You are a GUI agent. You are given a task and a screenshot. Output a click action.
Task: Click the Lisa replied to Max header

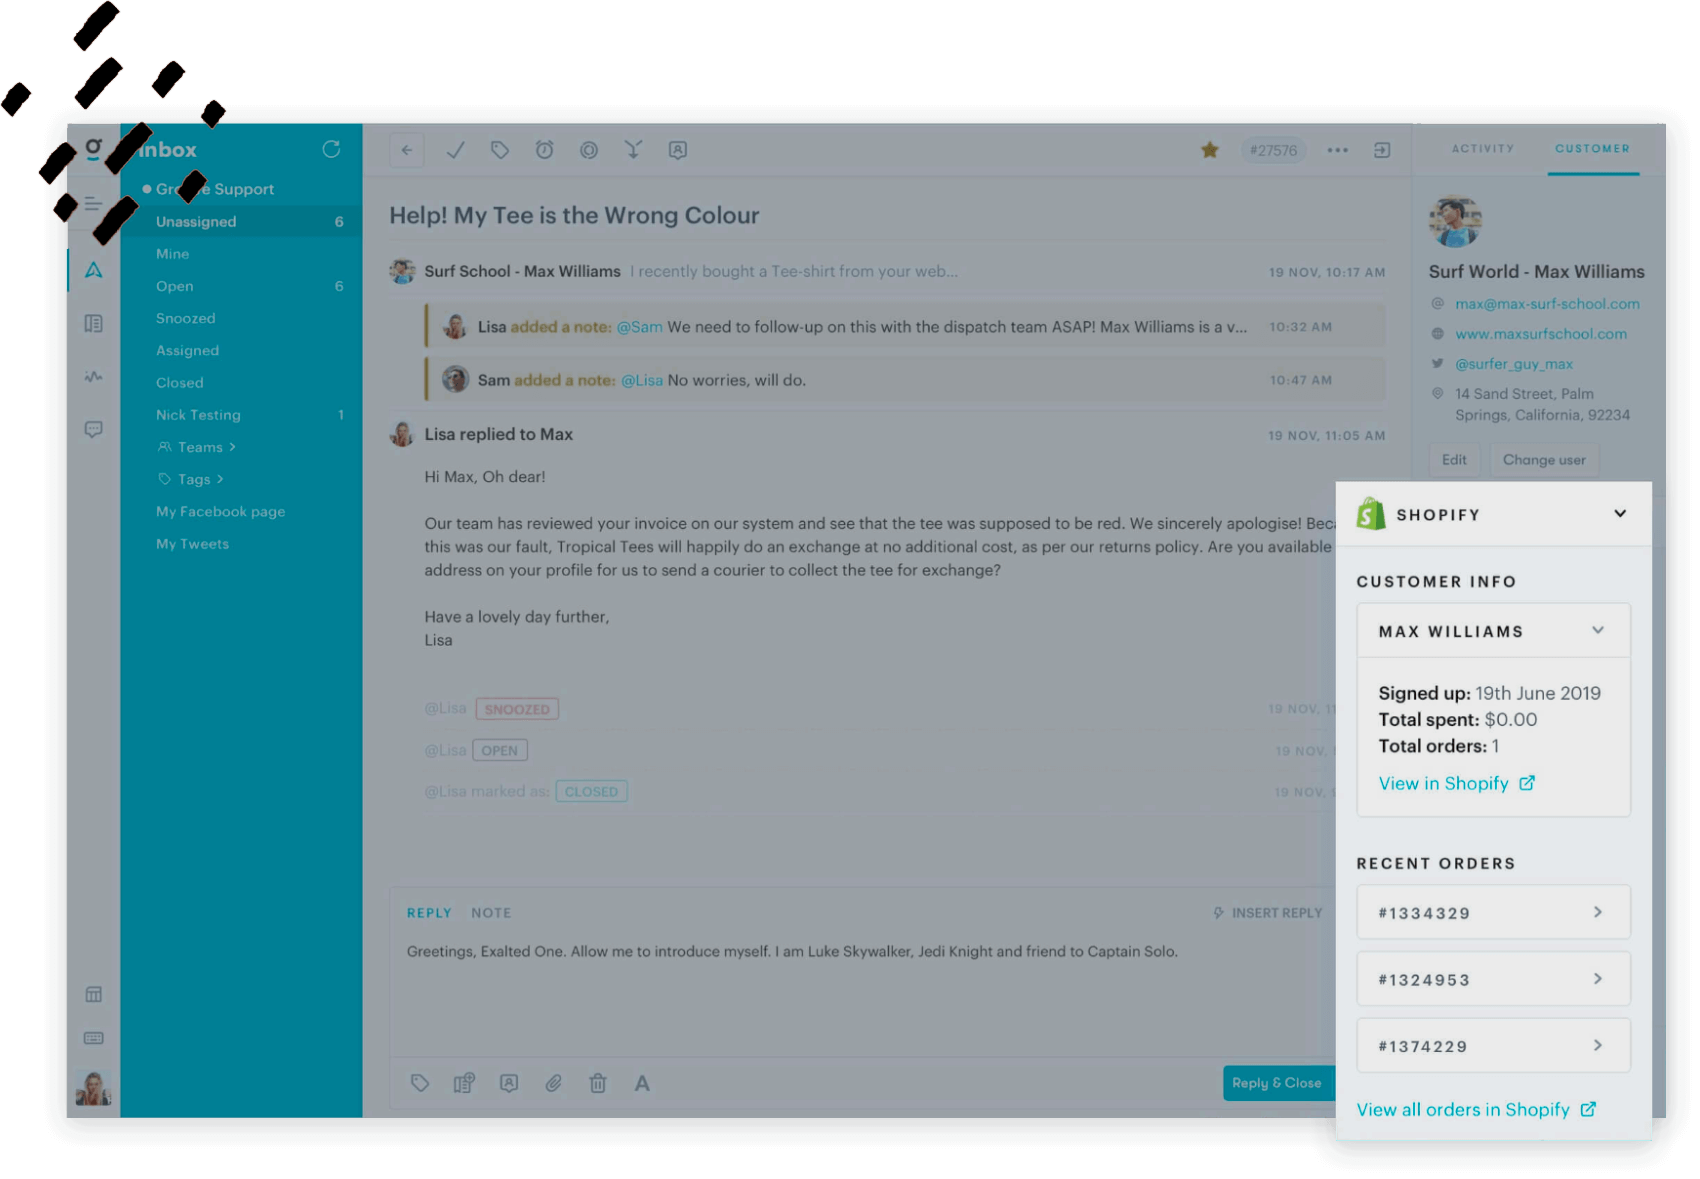(x=498, y=434)
